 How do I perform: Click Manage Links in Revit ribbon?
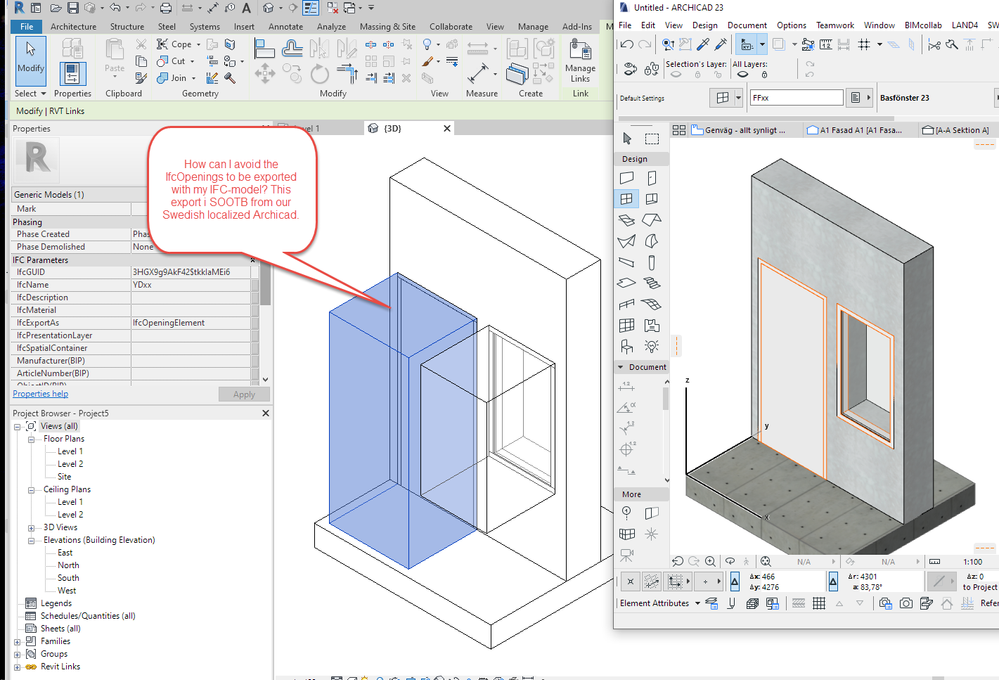(580, 61)
